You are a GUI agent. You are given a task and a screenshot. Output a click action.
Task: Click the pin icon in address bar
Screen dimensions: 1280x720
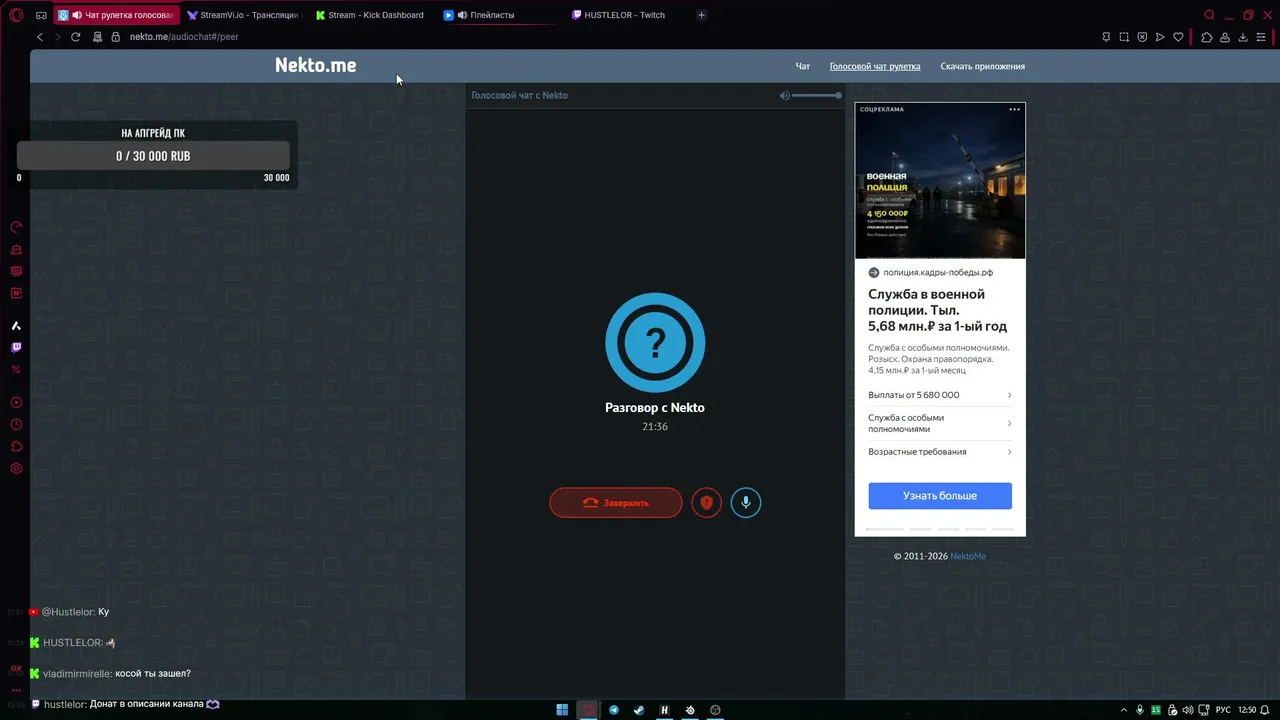coord(1106,37)
